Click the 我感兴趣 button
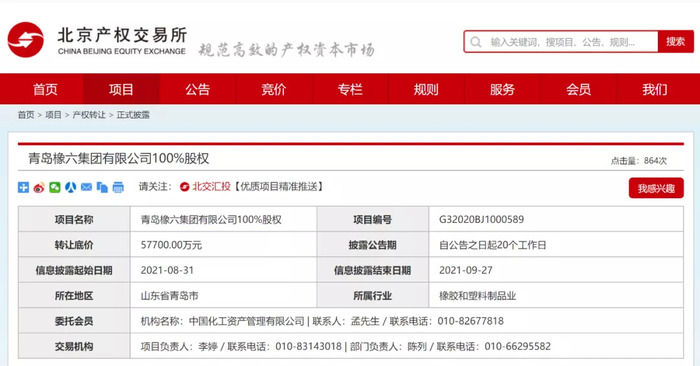This screenshot has height=366, width=700. (x=656, y=188)
